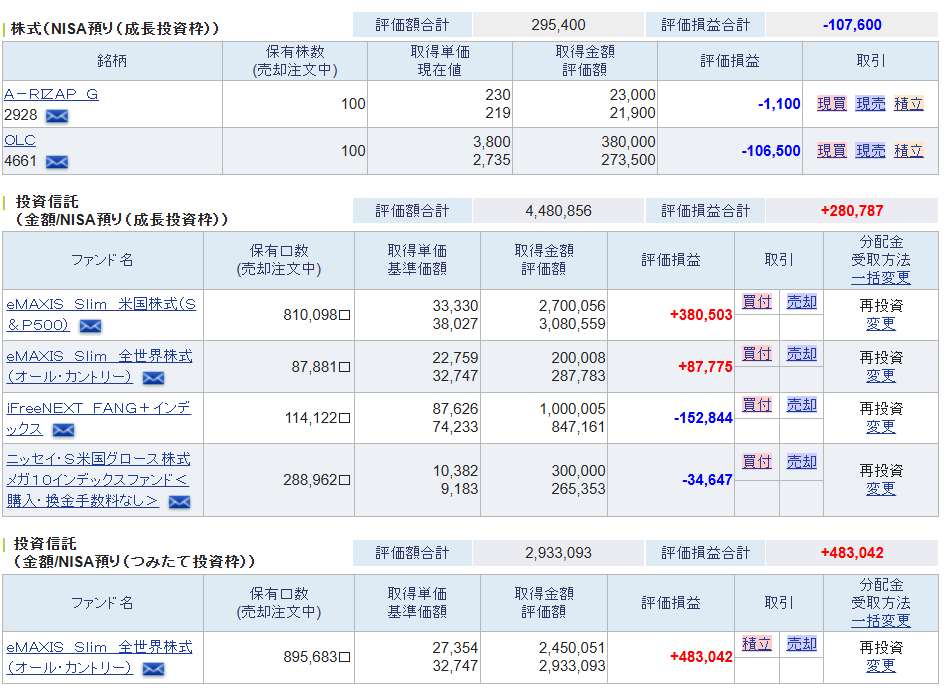Click 売却 for the iFreeNEXT FANG+ fund
The height and width of the screenshot is (694, 947).
pyautogui.click(x=801, y=405)
